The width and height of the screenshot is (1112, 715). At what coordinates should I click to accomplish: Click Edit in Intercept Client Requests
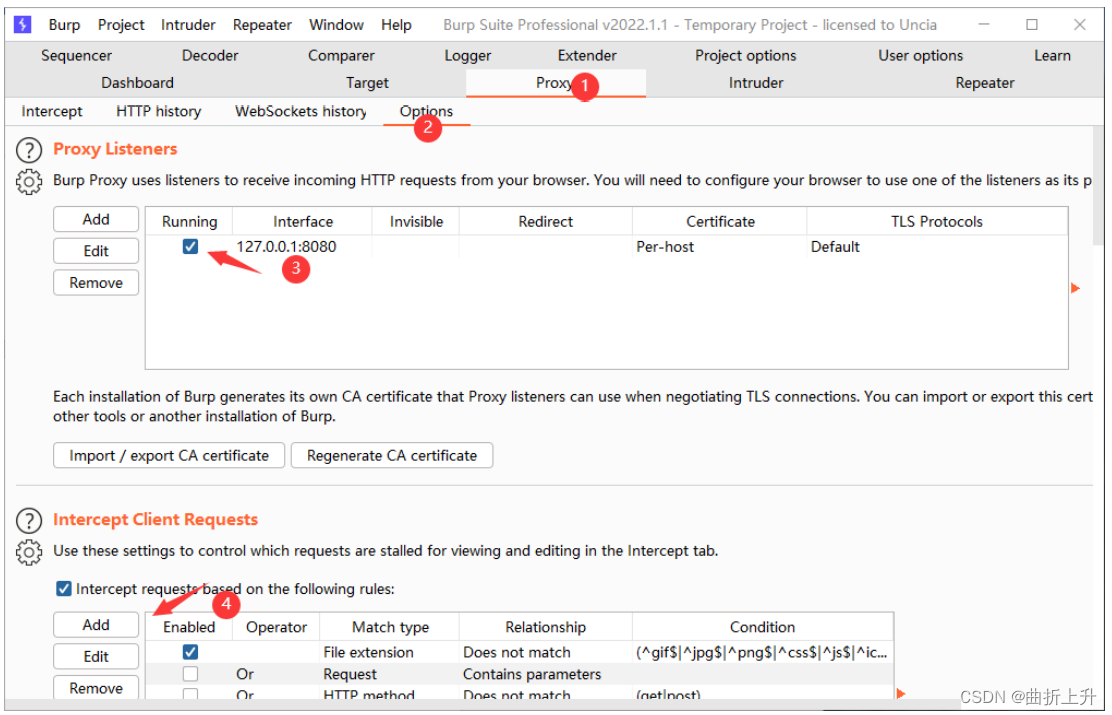[96, 658]
